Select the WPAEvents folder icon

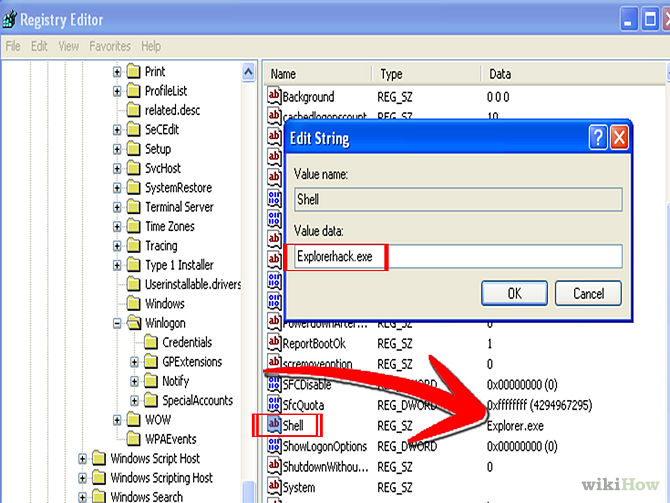pyautogui.click(x=133, y=439)
